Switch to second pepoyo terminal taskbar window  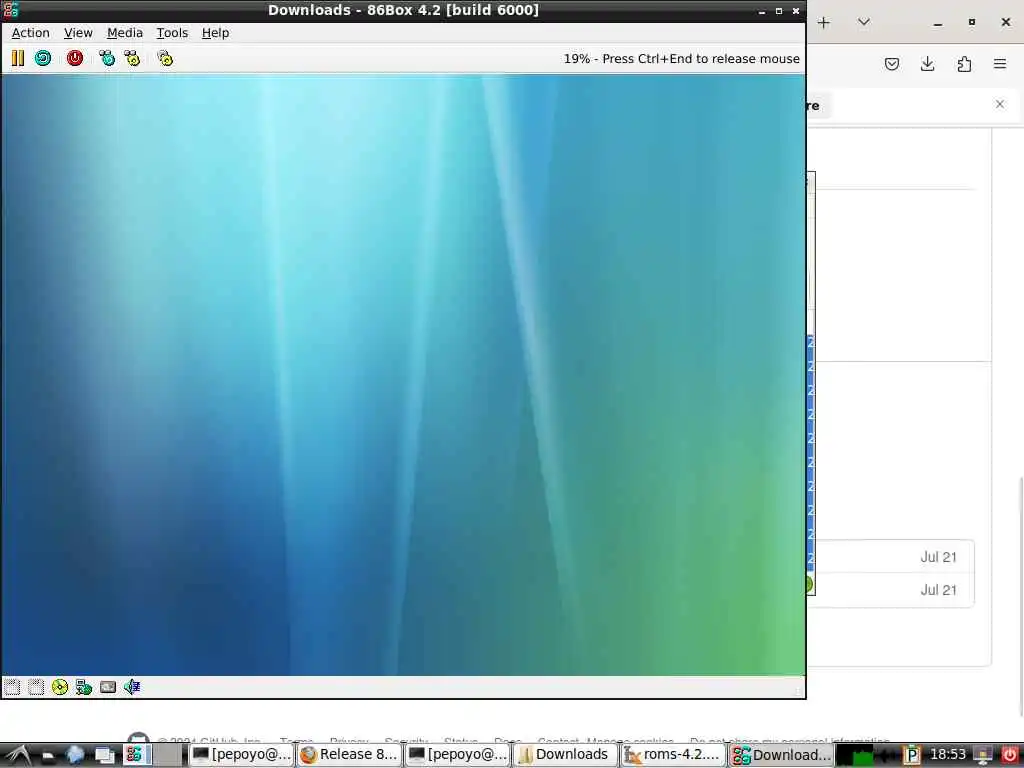pyautogui.click(x=457, y=755)
